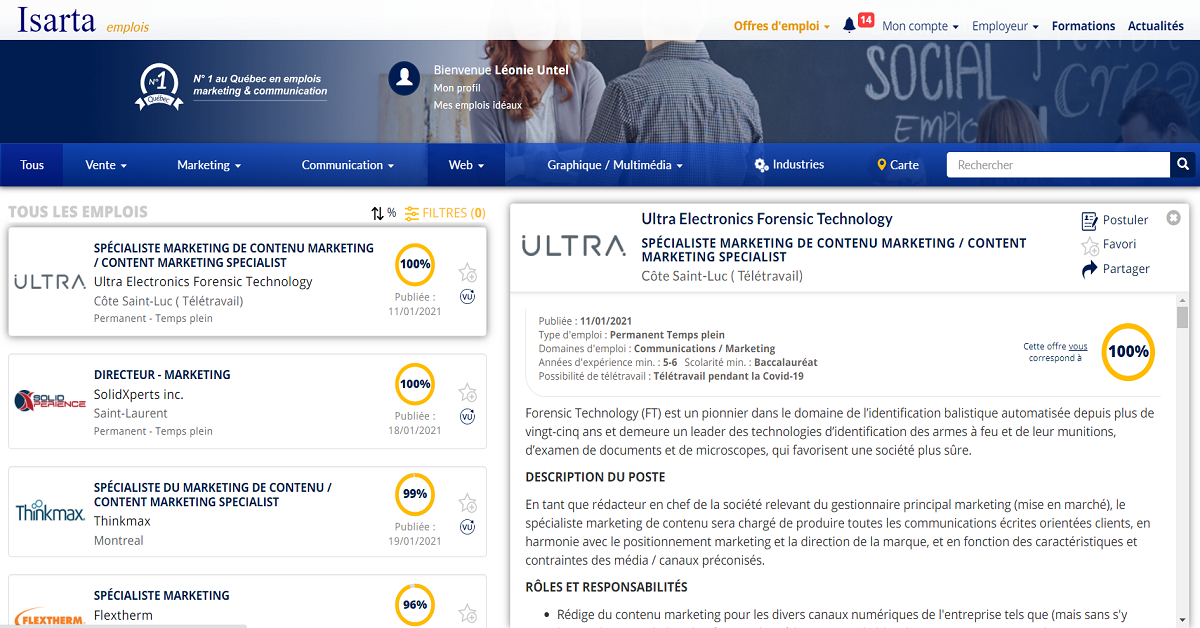
Task: Click the search magnifier button
Action: click(x=1183, y=165)
